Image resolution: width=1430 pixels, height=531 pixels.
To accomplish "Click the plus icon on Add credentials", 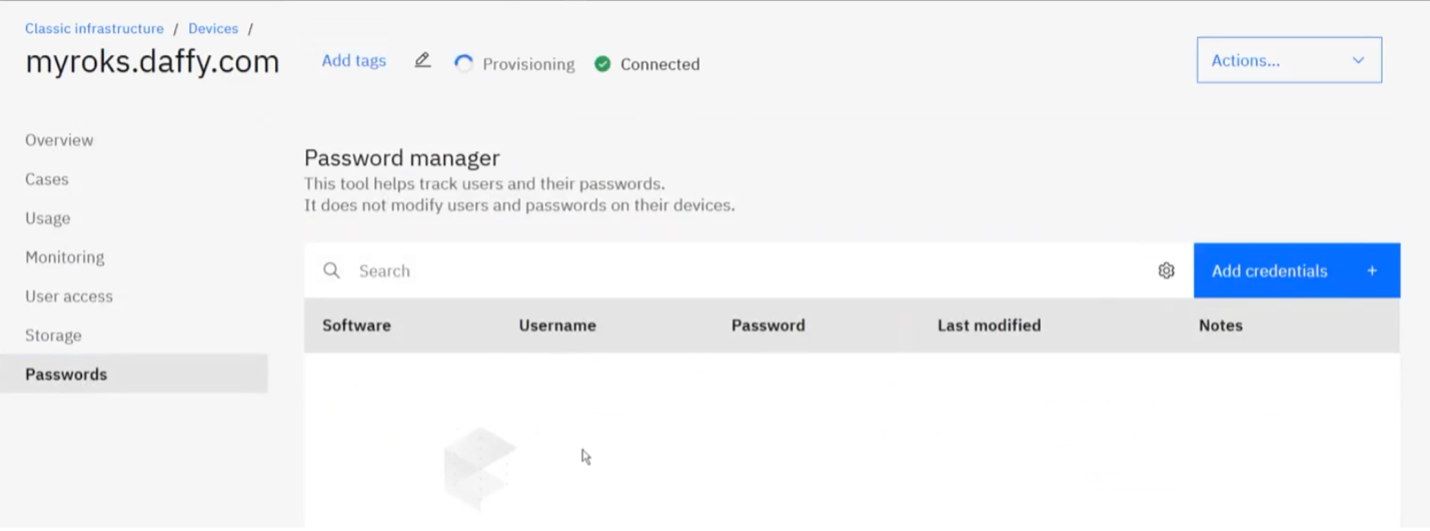I will pos(1372,271).
